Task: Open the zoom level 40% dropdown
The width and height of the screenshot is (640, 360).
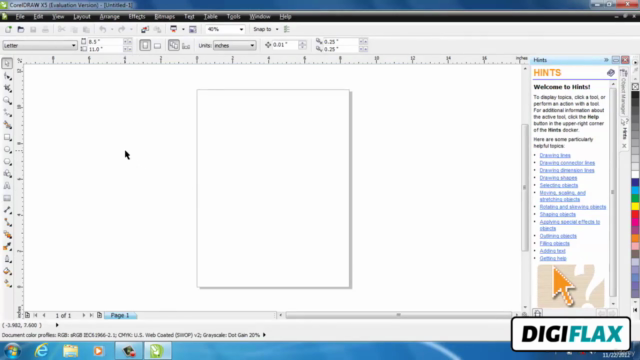Action: (241, 29)
